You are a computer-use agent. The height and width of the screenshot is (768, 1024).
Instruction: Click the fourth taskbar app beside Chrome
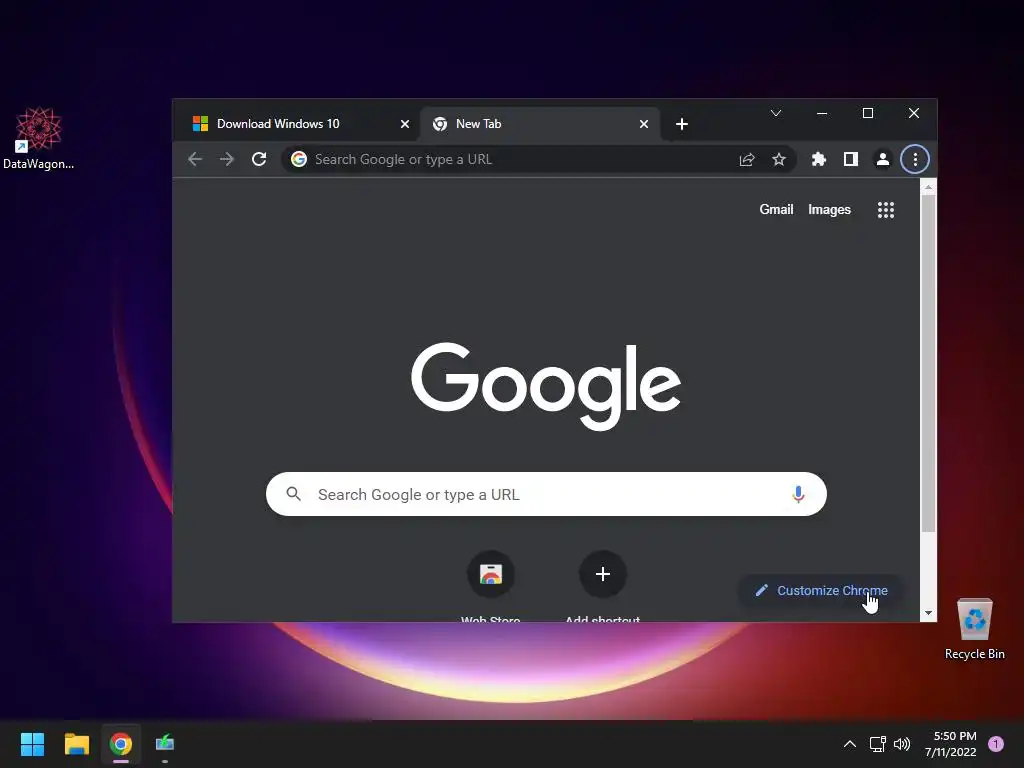coord(165,744)
